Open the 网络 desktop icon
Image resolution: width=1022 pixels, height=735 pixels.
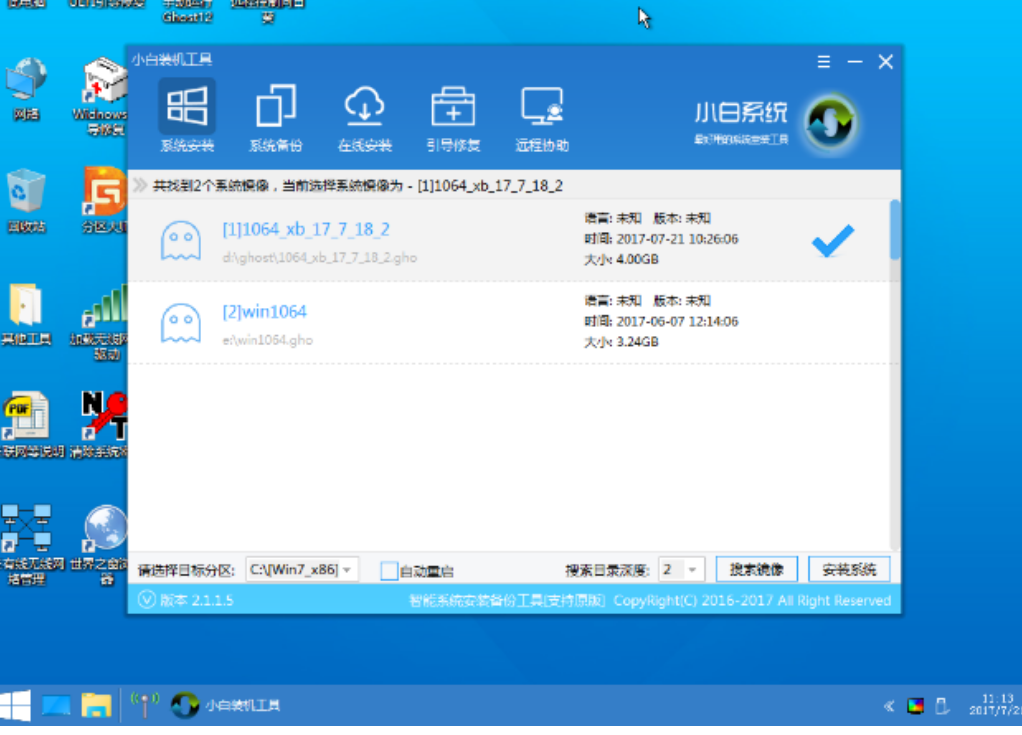26,89
